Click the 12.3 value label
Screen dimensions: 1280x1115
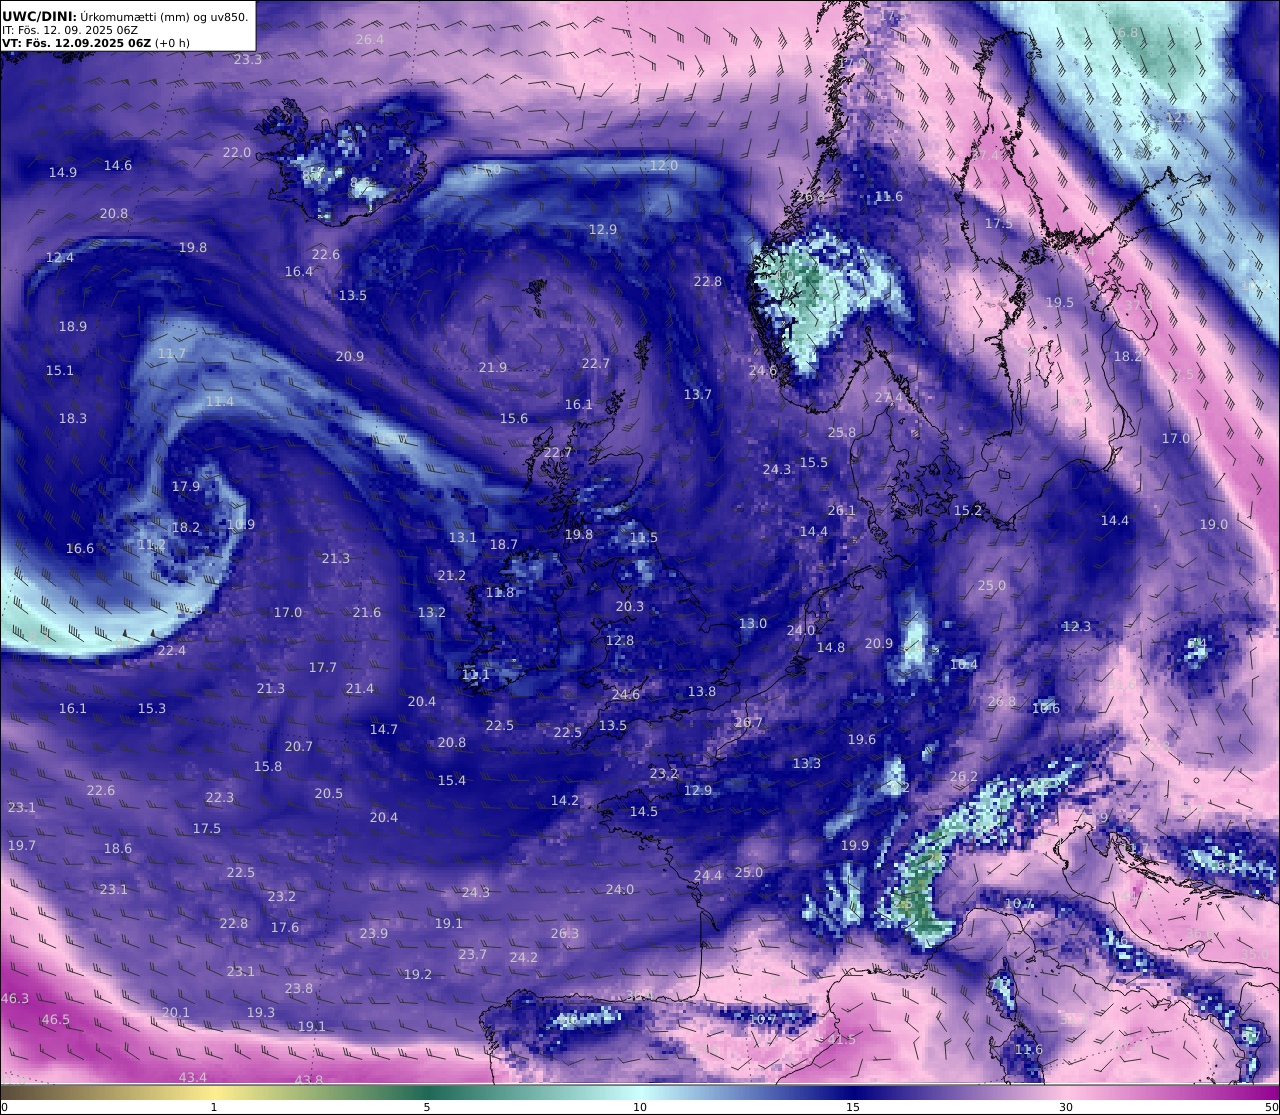1077,626
